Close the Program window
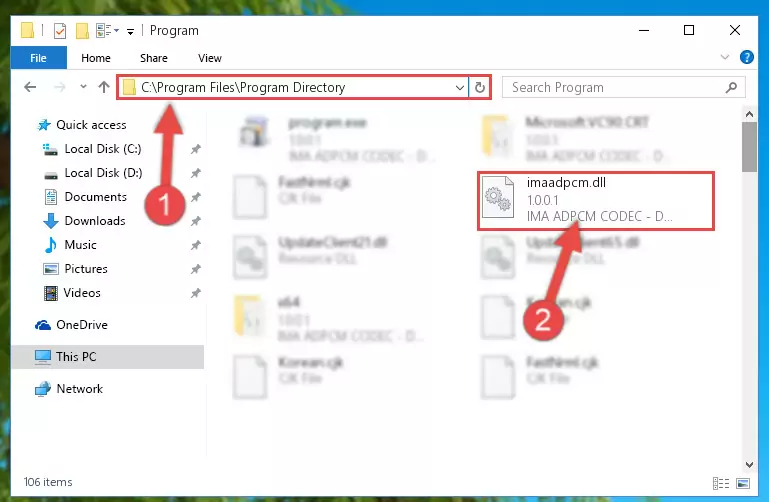 tap(735, 30)
